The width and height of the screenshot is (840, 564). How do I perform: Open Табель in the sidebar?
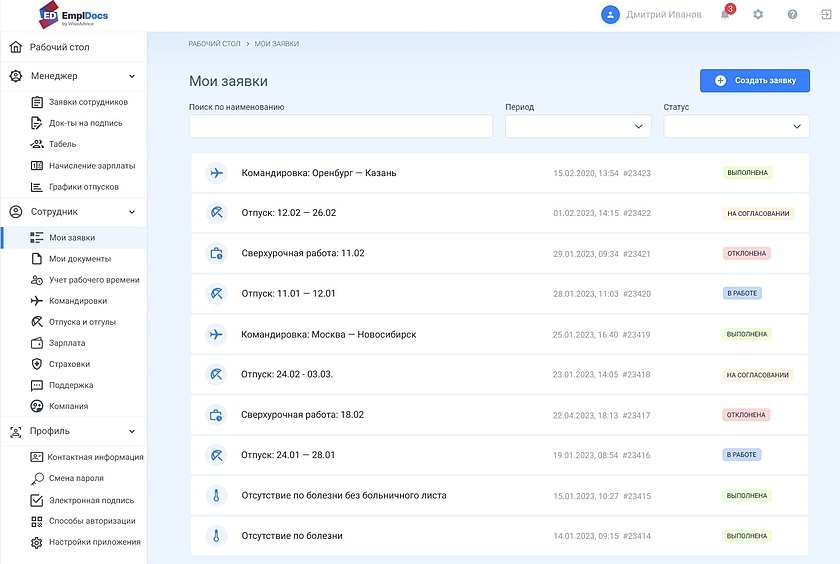pos(62,144)
